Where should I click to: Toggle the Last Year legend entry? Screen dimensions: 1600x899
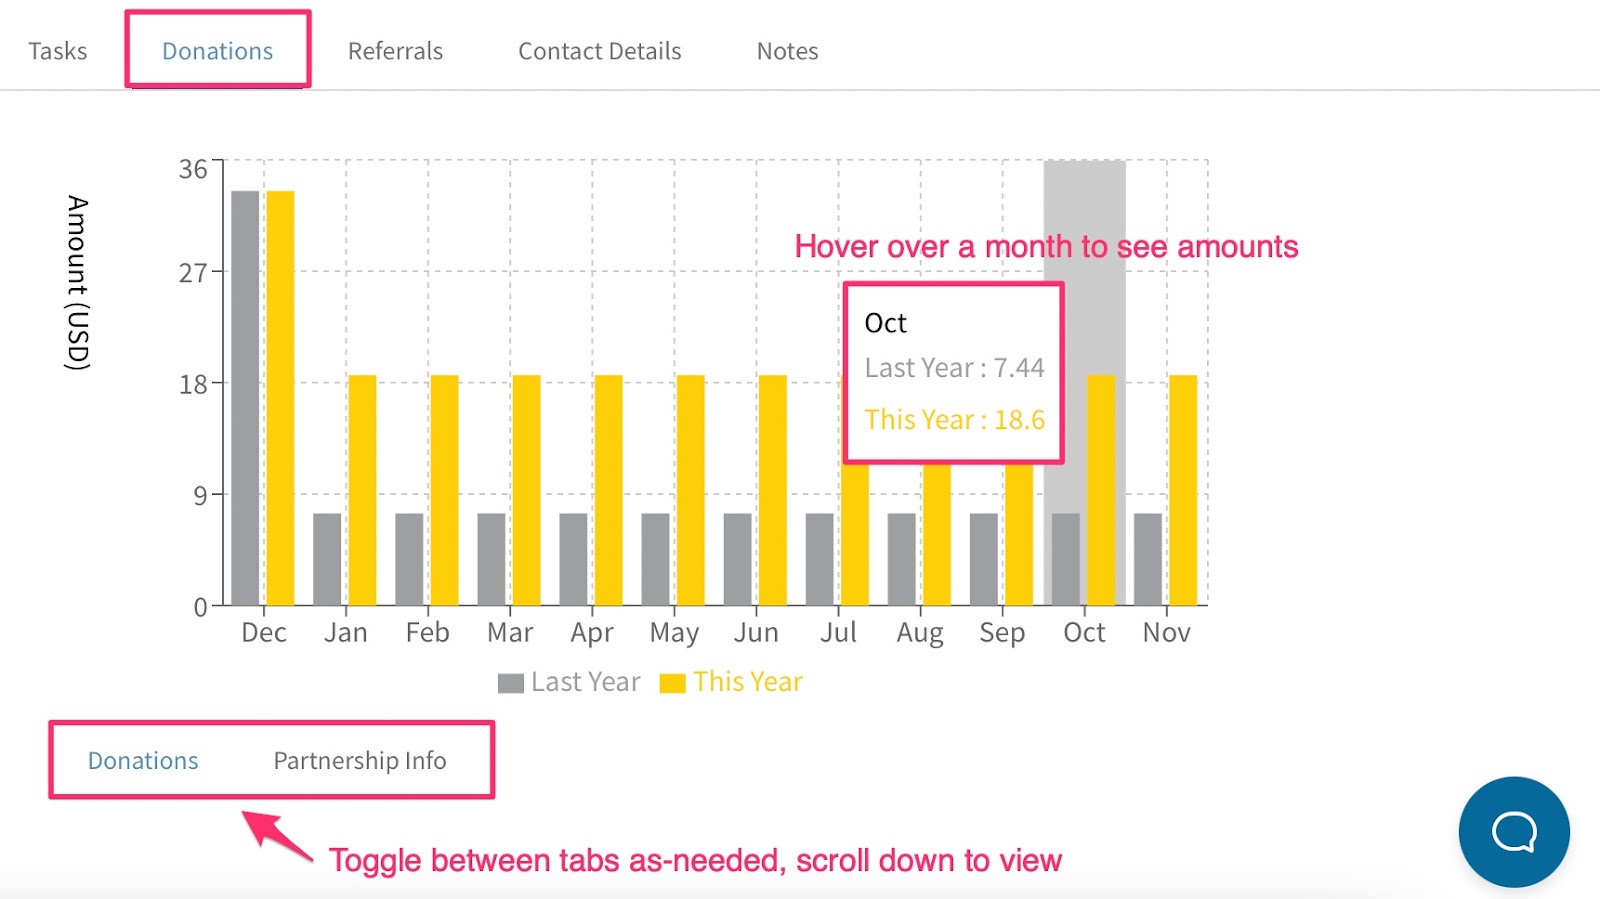(x=569, y=682)
